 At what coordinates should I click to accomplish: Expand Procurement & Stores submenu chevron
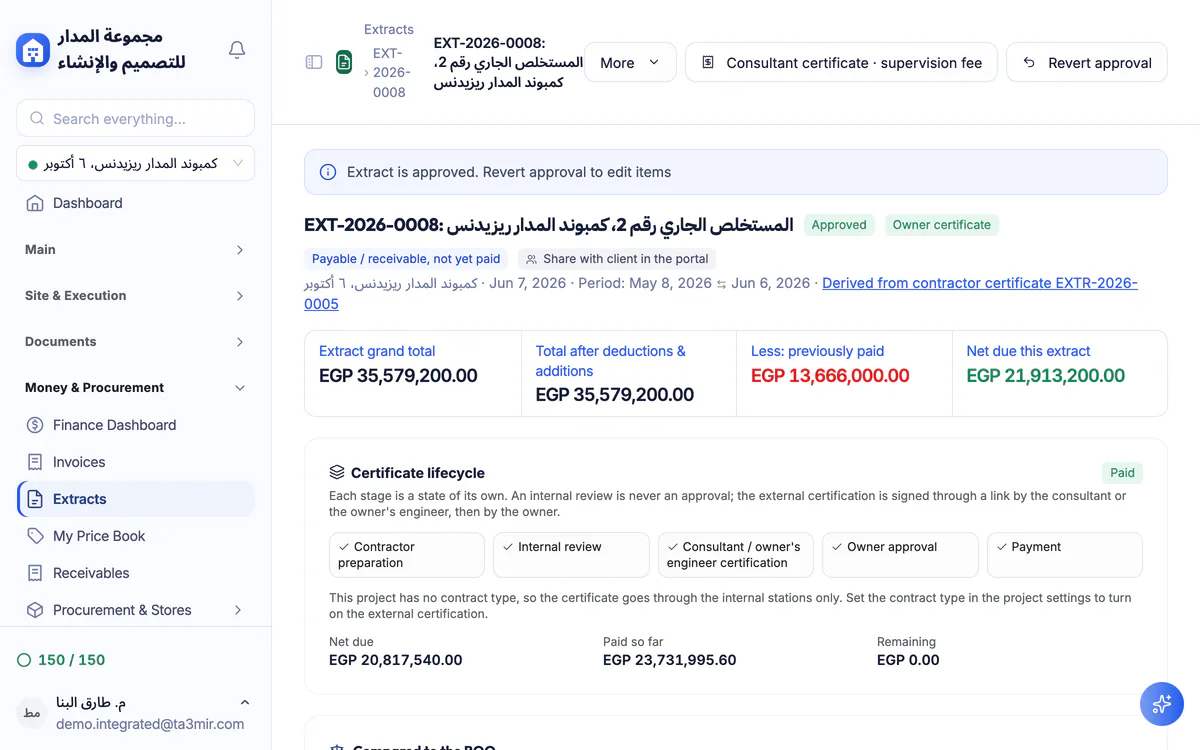click(237, 610)
